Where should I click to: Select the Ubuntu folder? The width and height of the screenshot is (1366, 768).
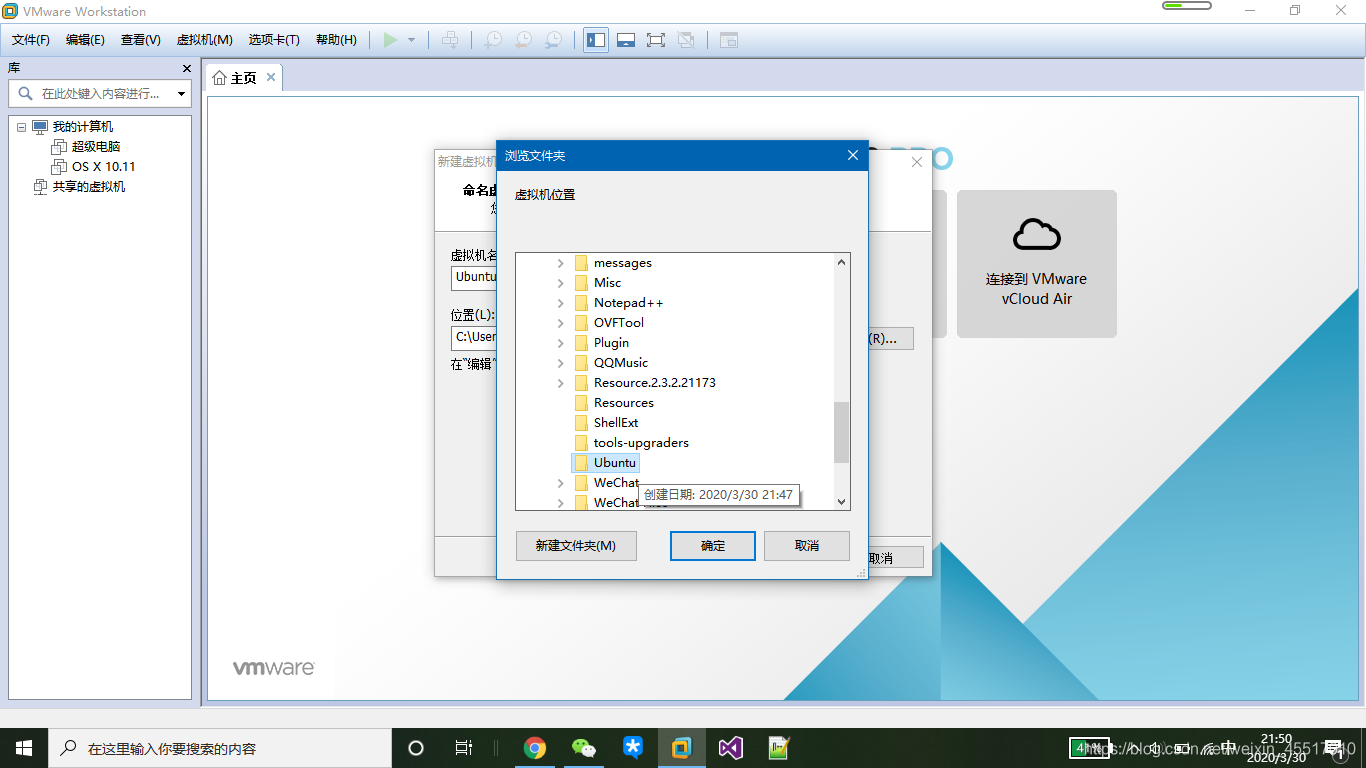614,463
